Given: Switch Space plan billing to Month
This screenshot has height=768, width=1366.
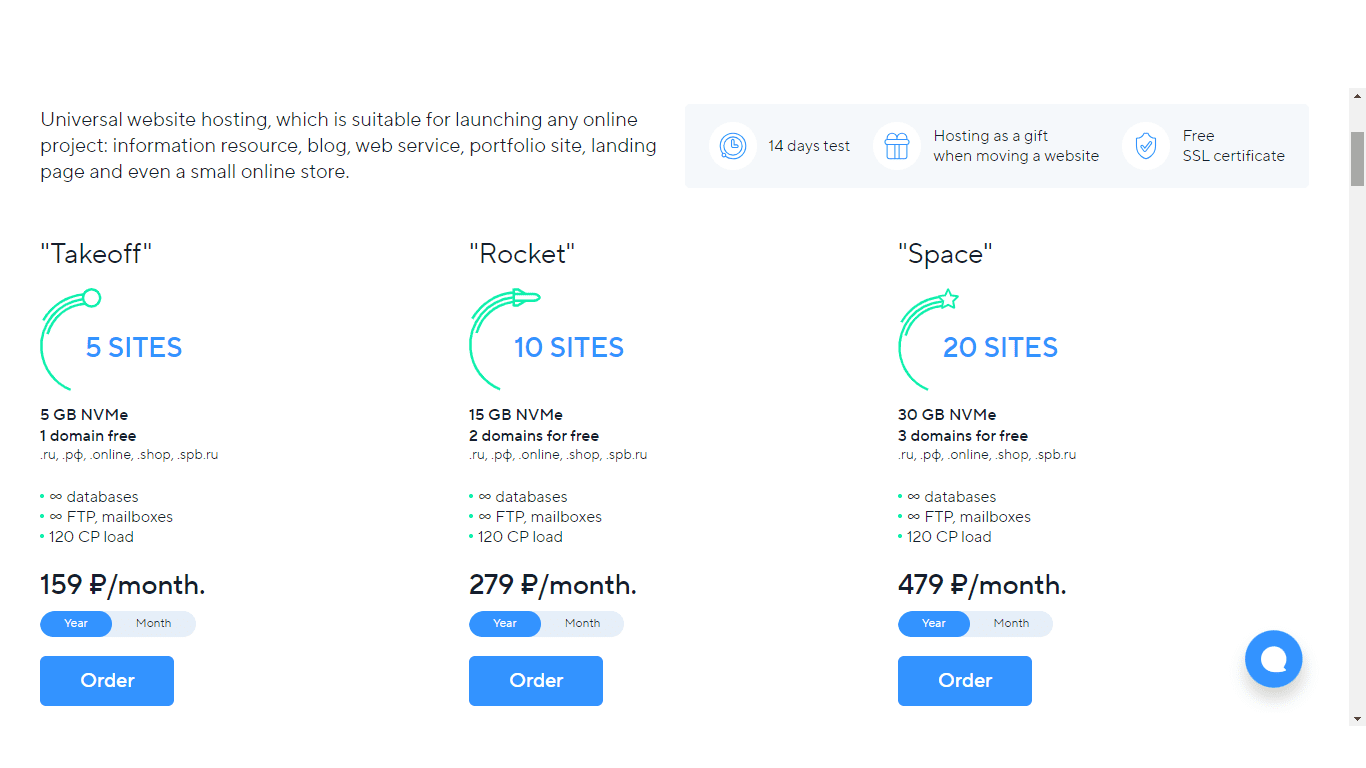Looking at the screenshot, I should 1012,623.
